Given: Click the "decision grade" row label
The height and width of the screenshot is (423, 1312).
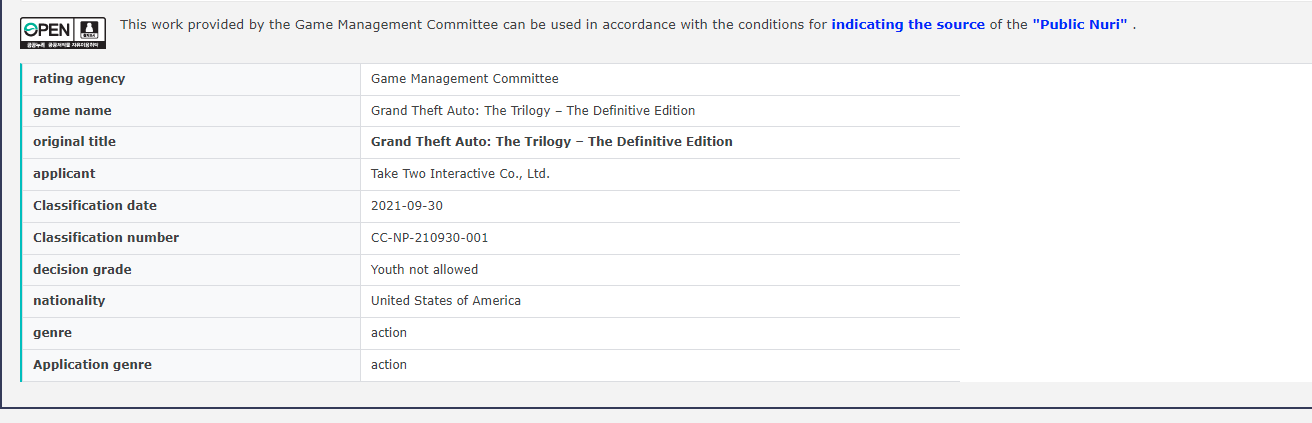Looking at the screenshot, I should point(82,270).
